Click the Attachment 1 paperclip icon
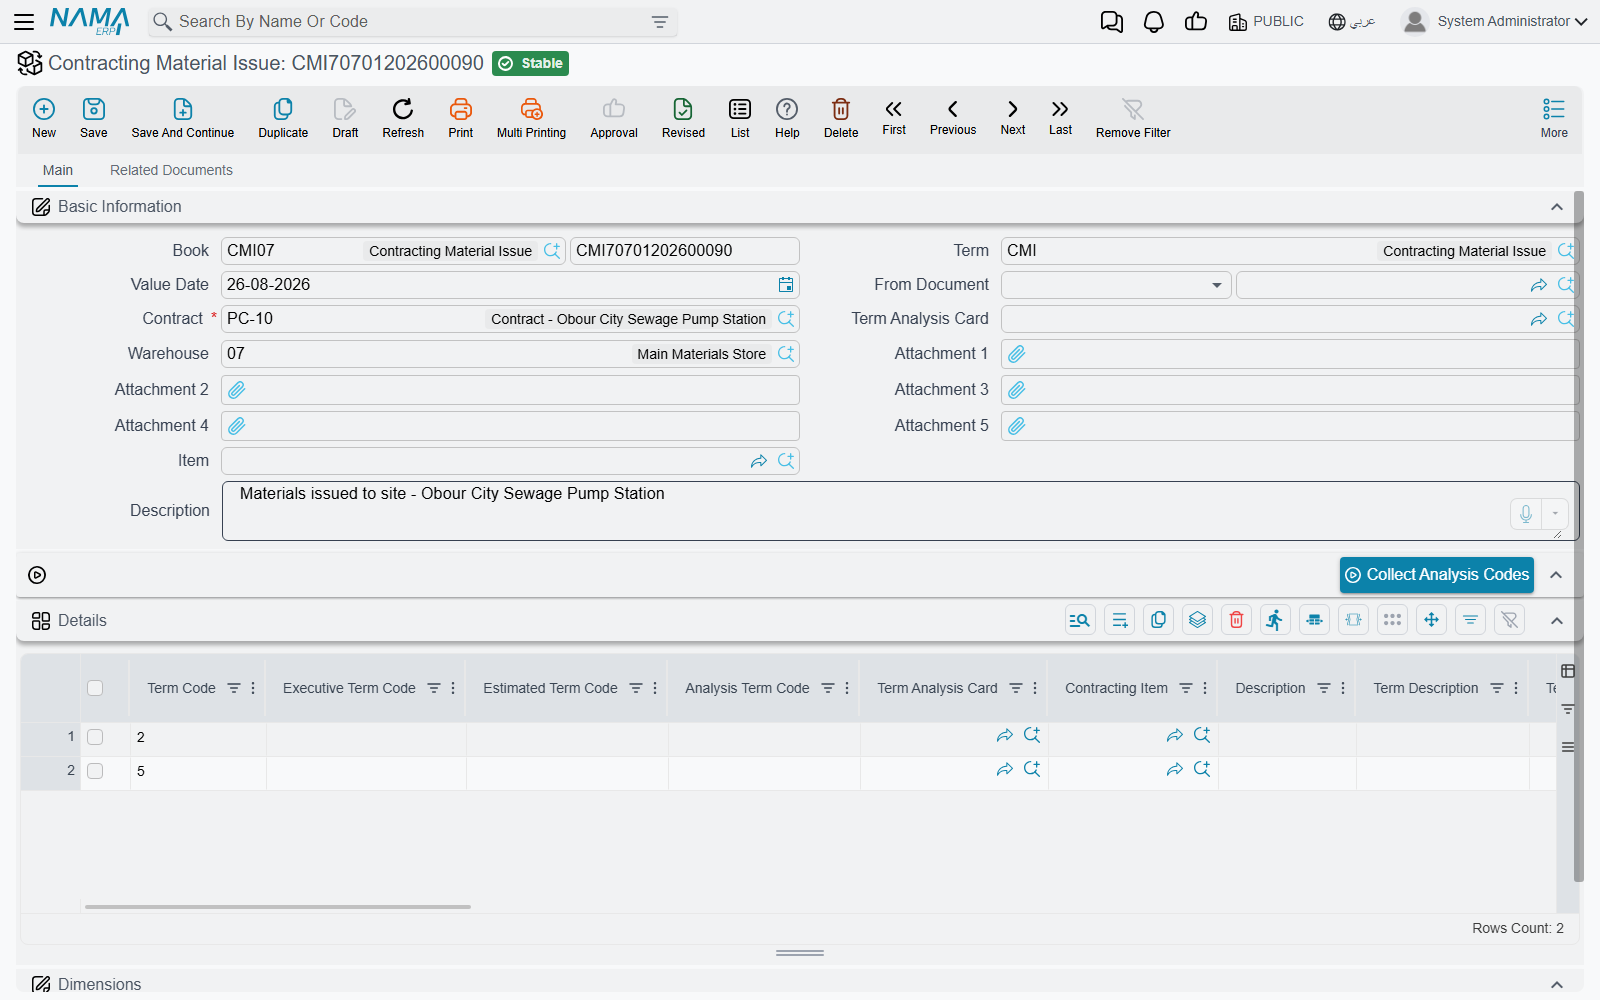The width and height of the screenshot is (1600, 1000). [x=1017, y=354]
